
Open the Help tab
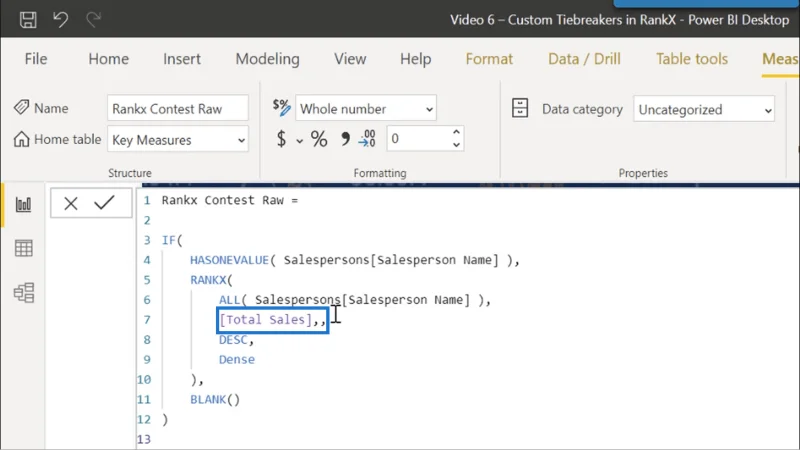(415, 59)
